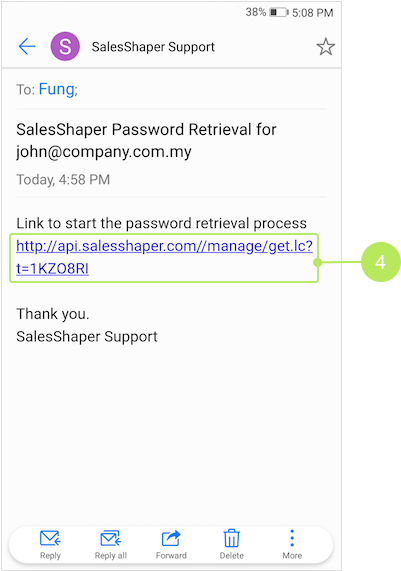Tap the 38% battery percentage
The height and width of the screenshot is (571, 401).
[x=256, y=12]
